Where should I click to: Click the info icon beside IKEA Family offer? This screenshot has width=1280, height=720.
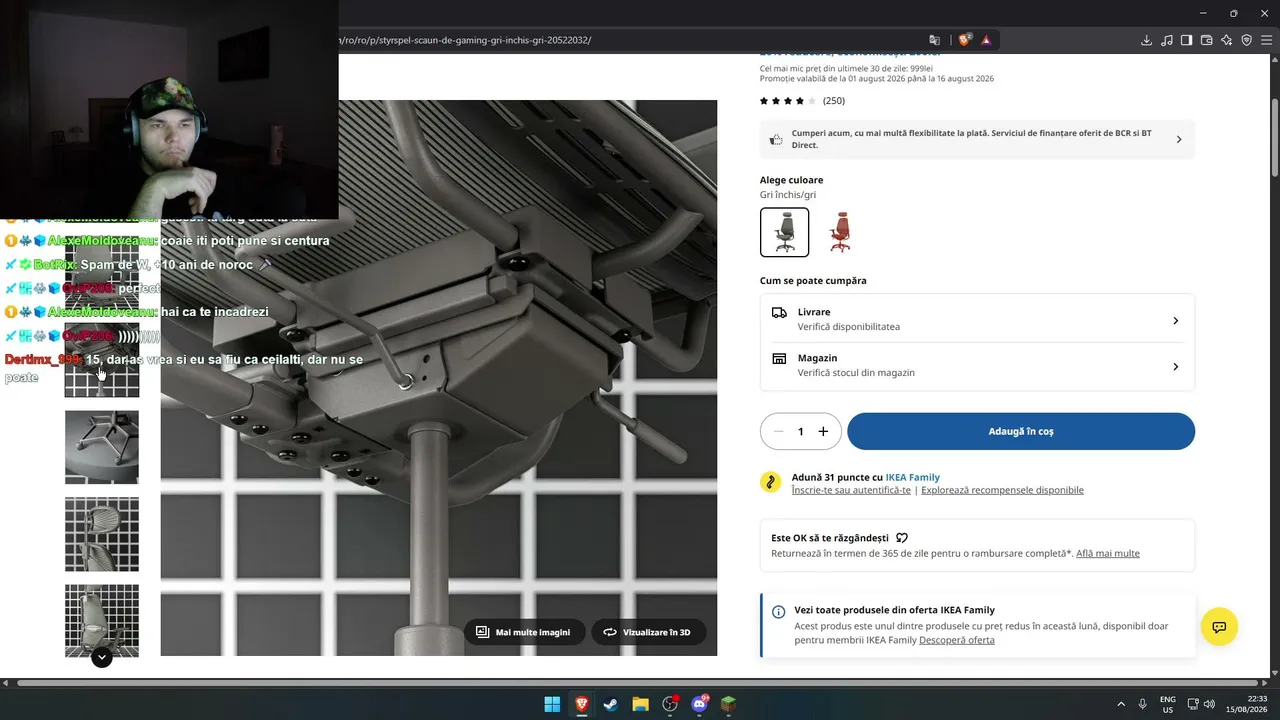779,612
